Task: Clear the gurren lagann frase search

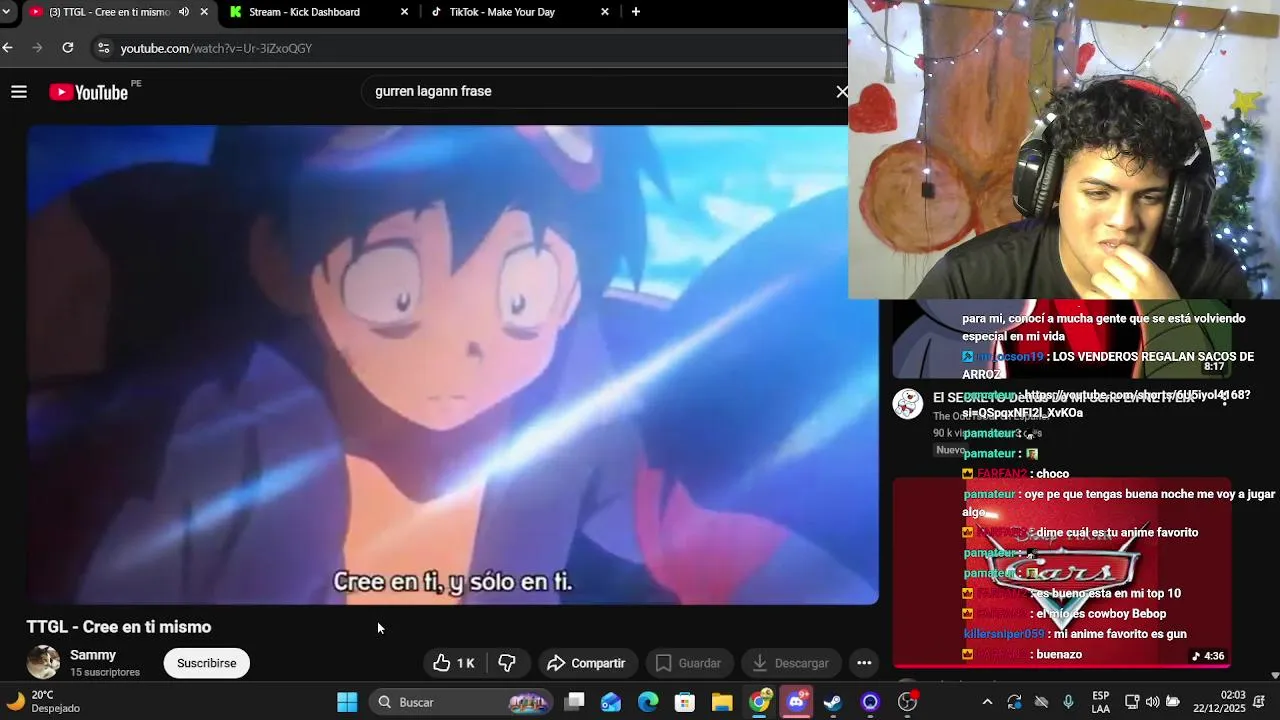Action: (841, 92)
